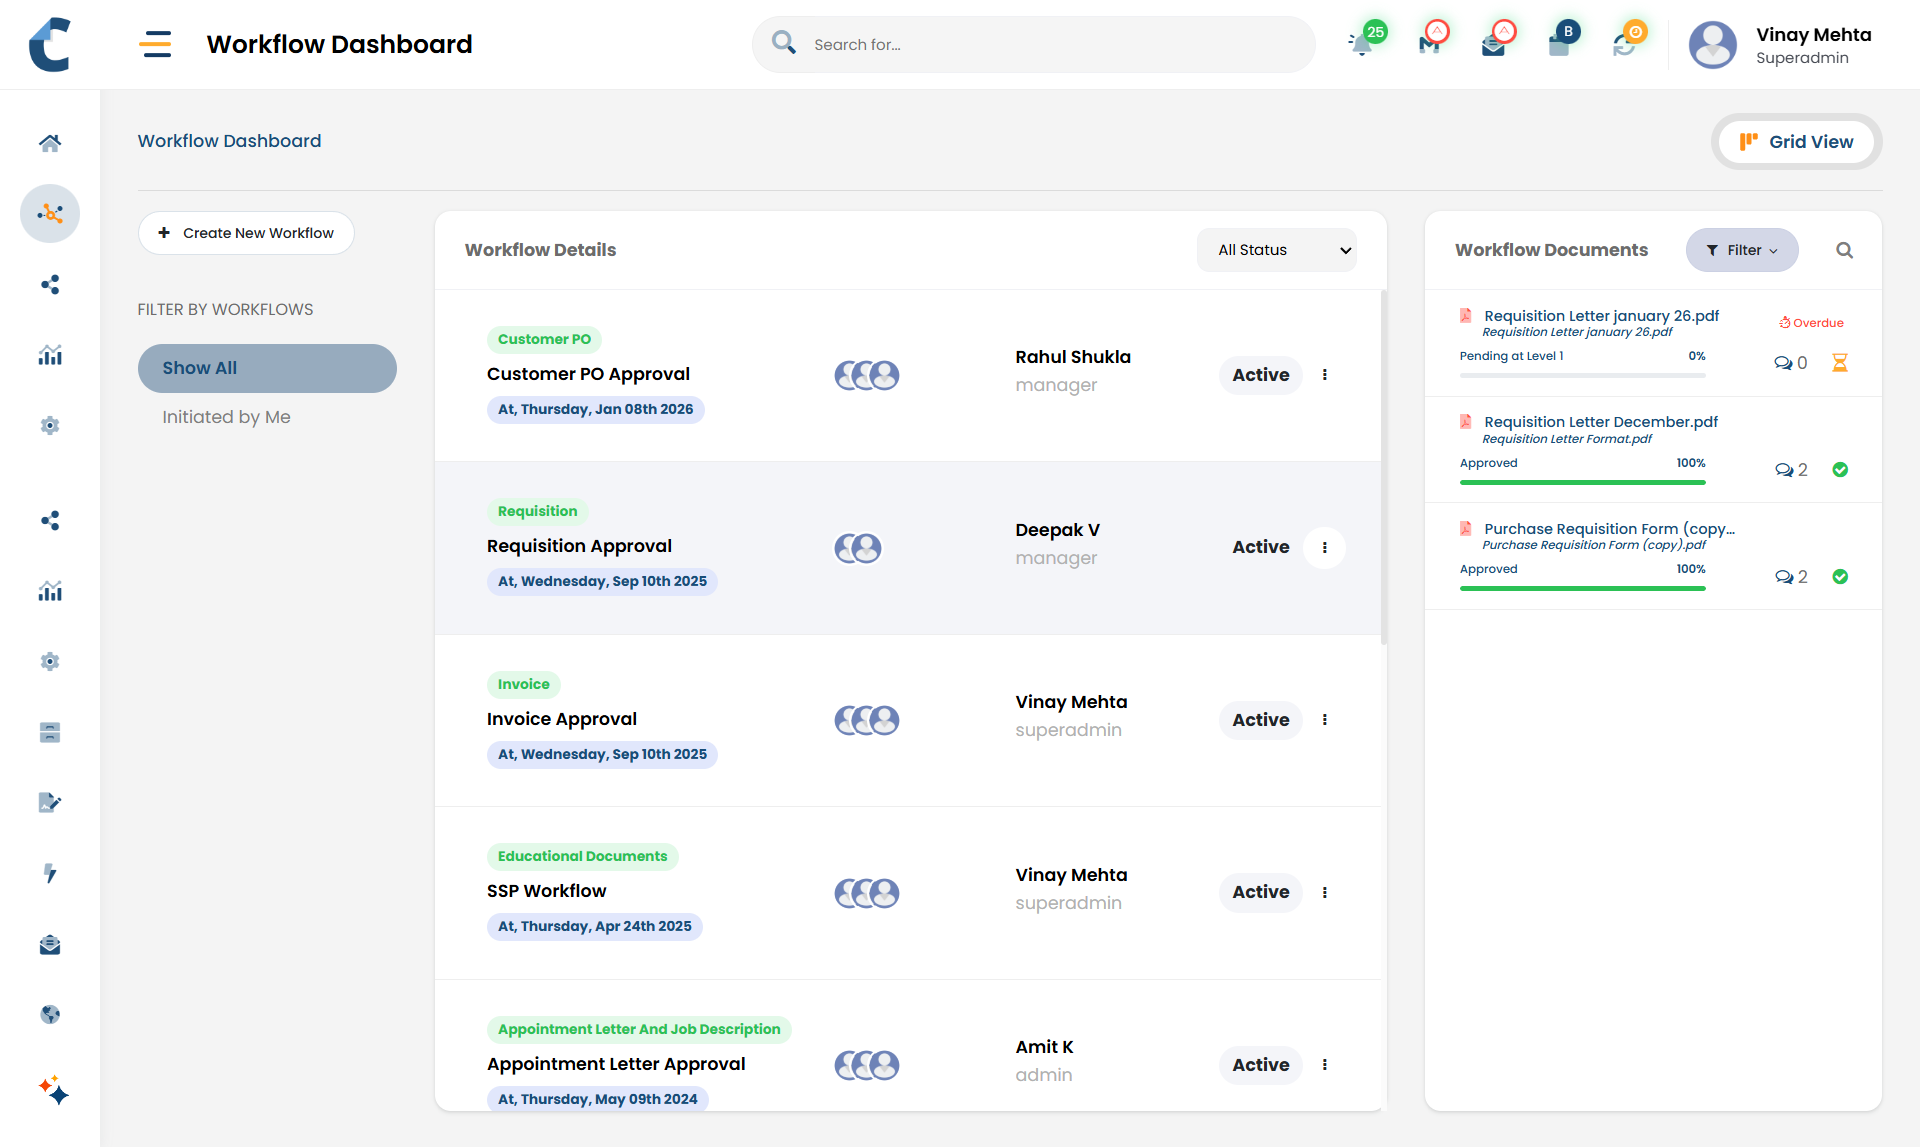Open the globe icon in sidebar
Screen dimensions: 1920x1147
50,1014
